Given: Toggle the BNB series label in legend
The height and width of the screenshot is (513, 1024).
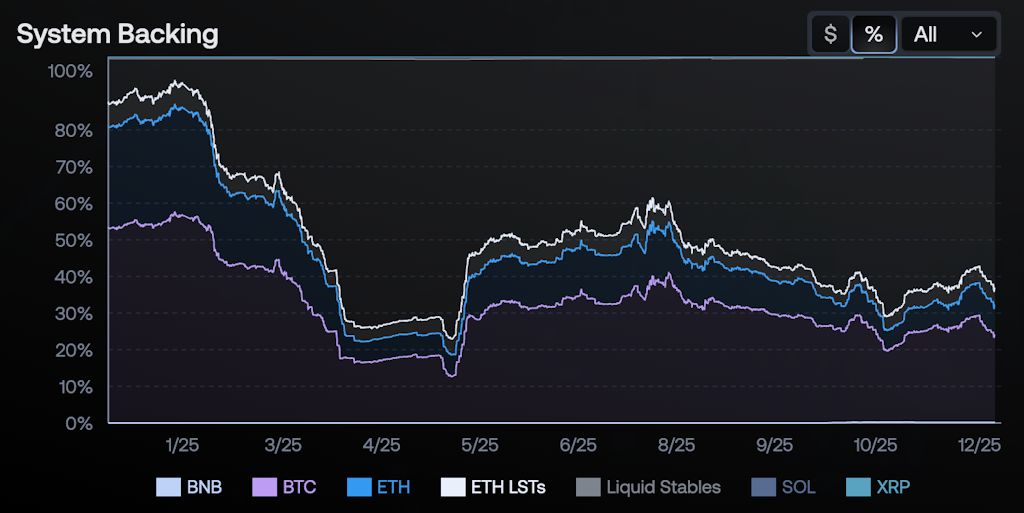Looking at the screenshot, I should coord(204,487).
